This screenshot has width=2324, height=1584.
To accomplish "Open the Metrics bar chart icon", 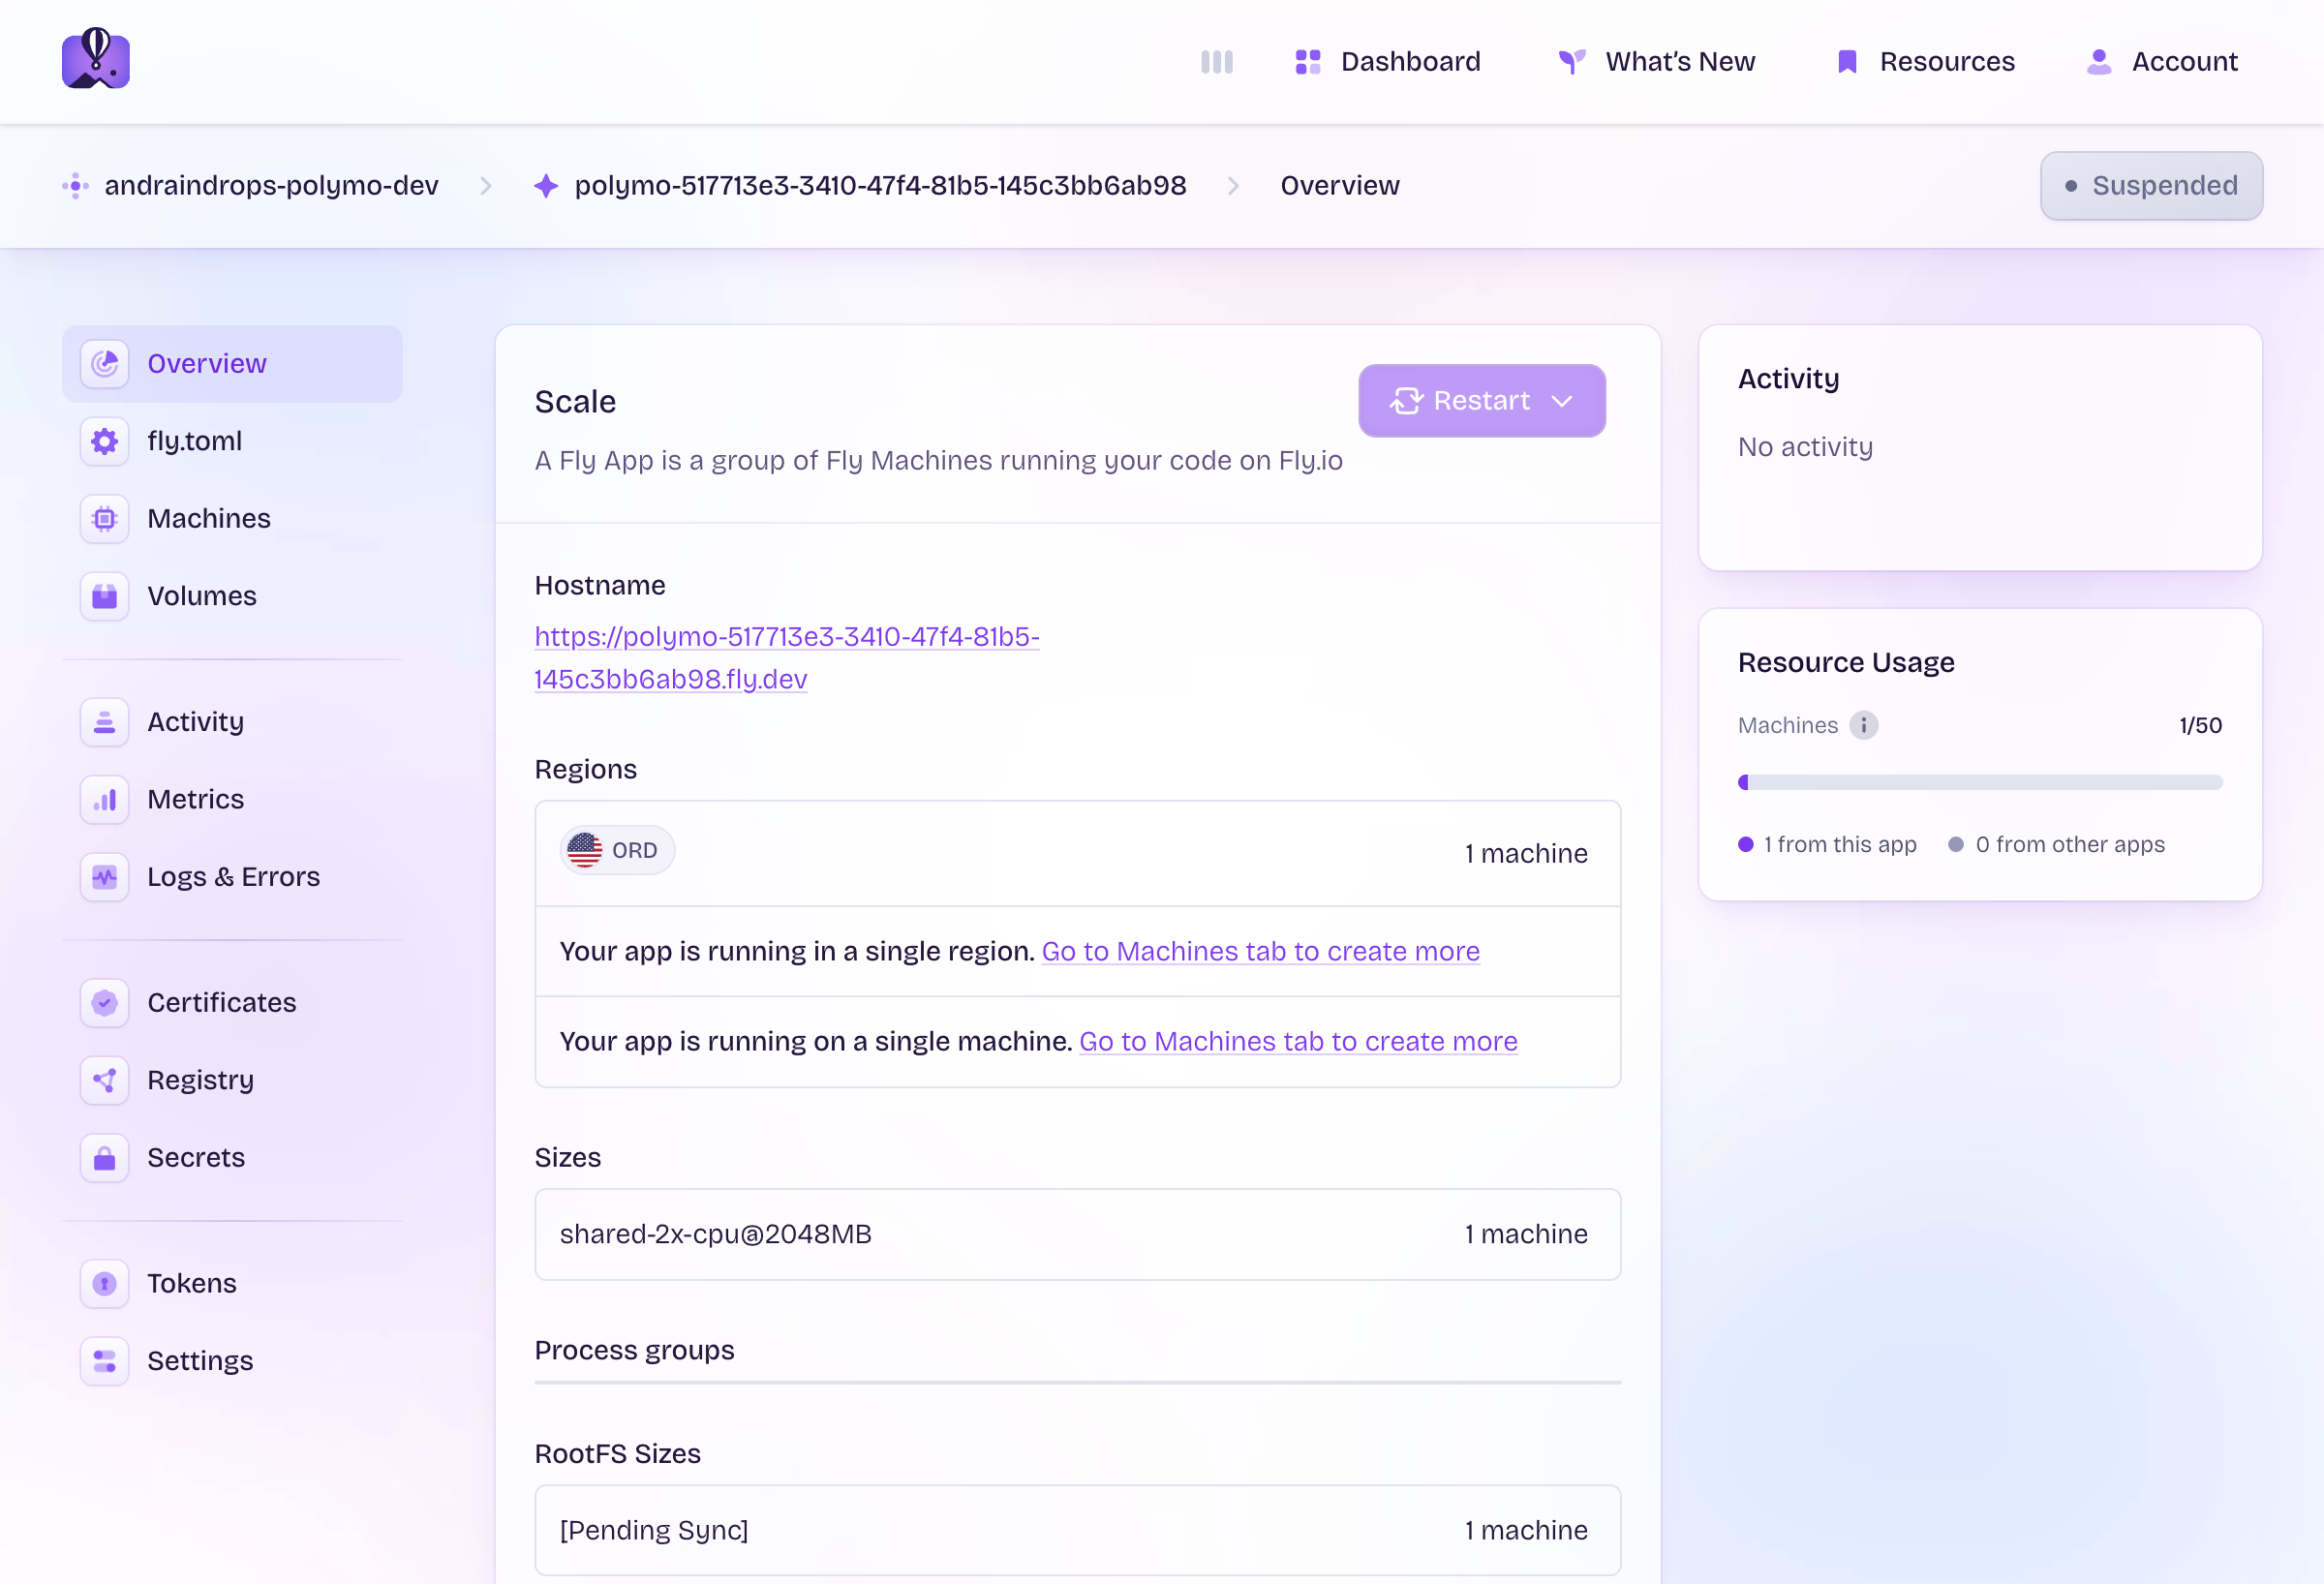I will tap(105, 799).
